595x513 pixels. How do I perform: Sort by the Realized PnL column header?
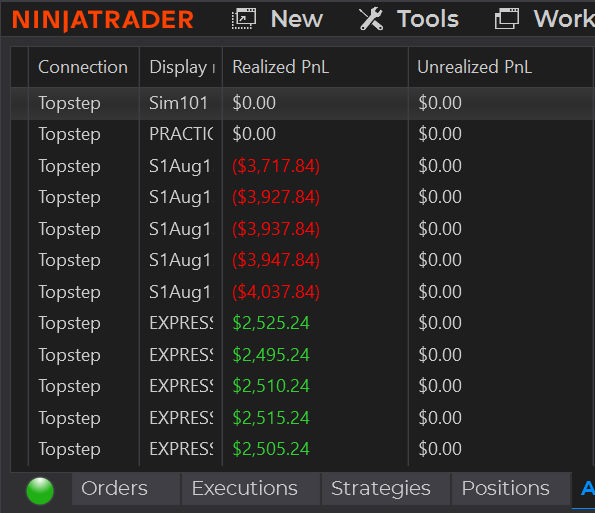pos(315,67)
